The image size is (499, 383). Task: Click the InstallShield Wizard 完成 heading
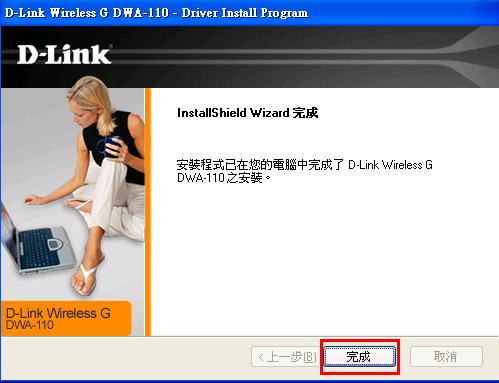(x=247, y=113)
